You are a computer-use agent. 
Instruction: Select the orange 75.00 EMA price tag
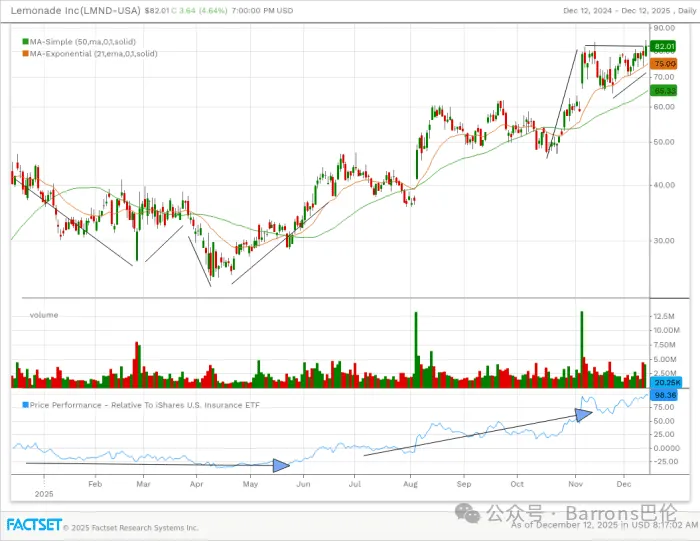coord(664,63)
